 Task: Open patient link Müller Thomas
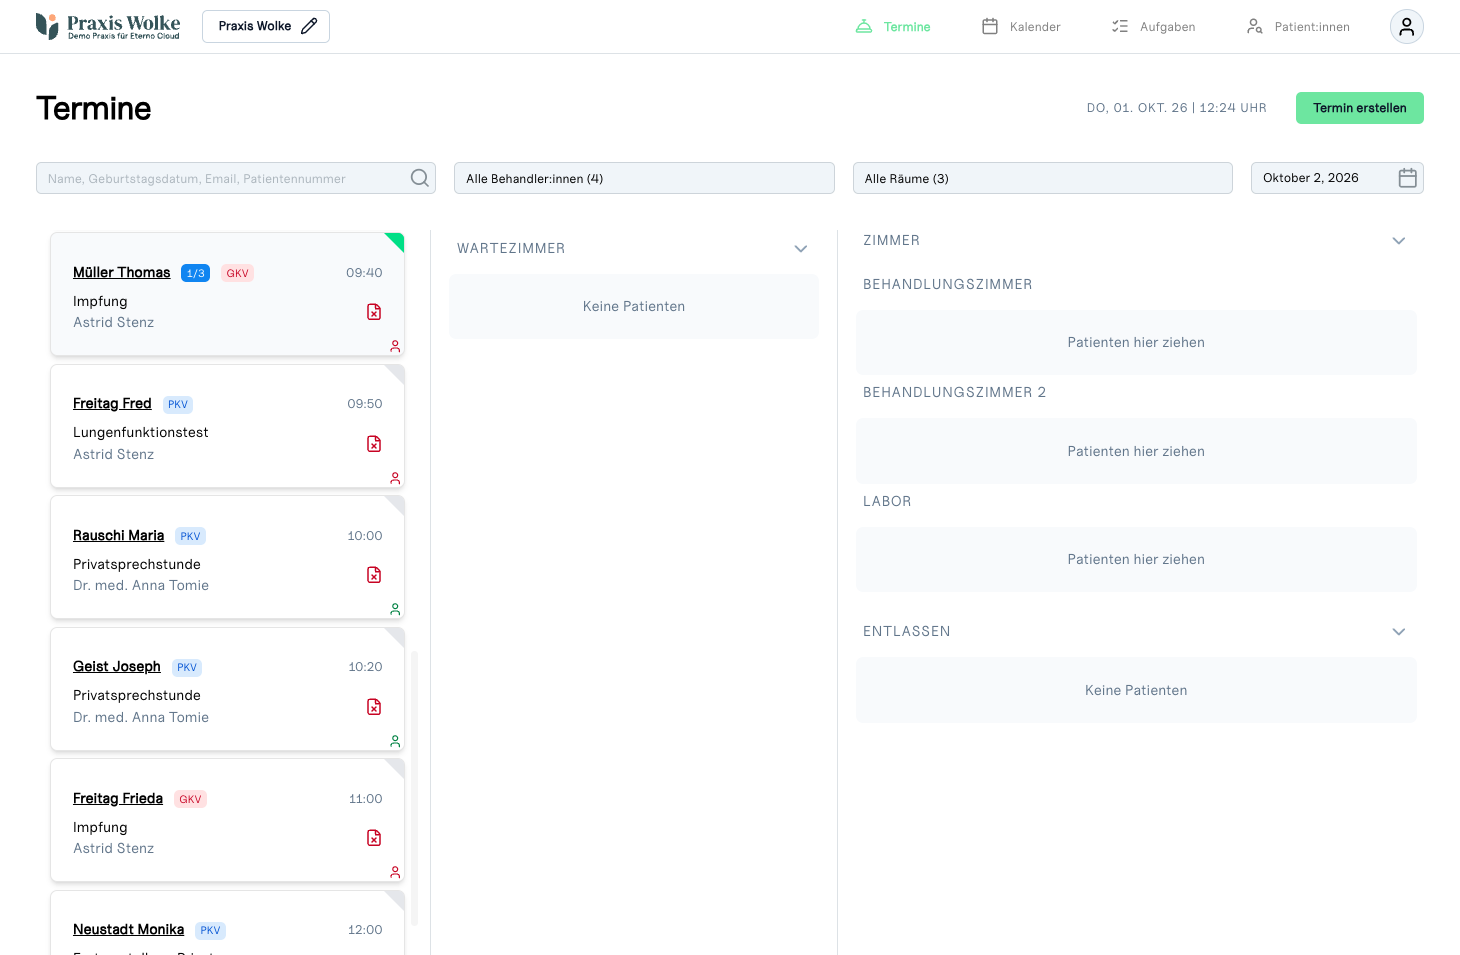coord(122,273)
